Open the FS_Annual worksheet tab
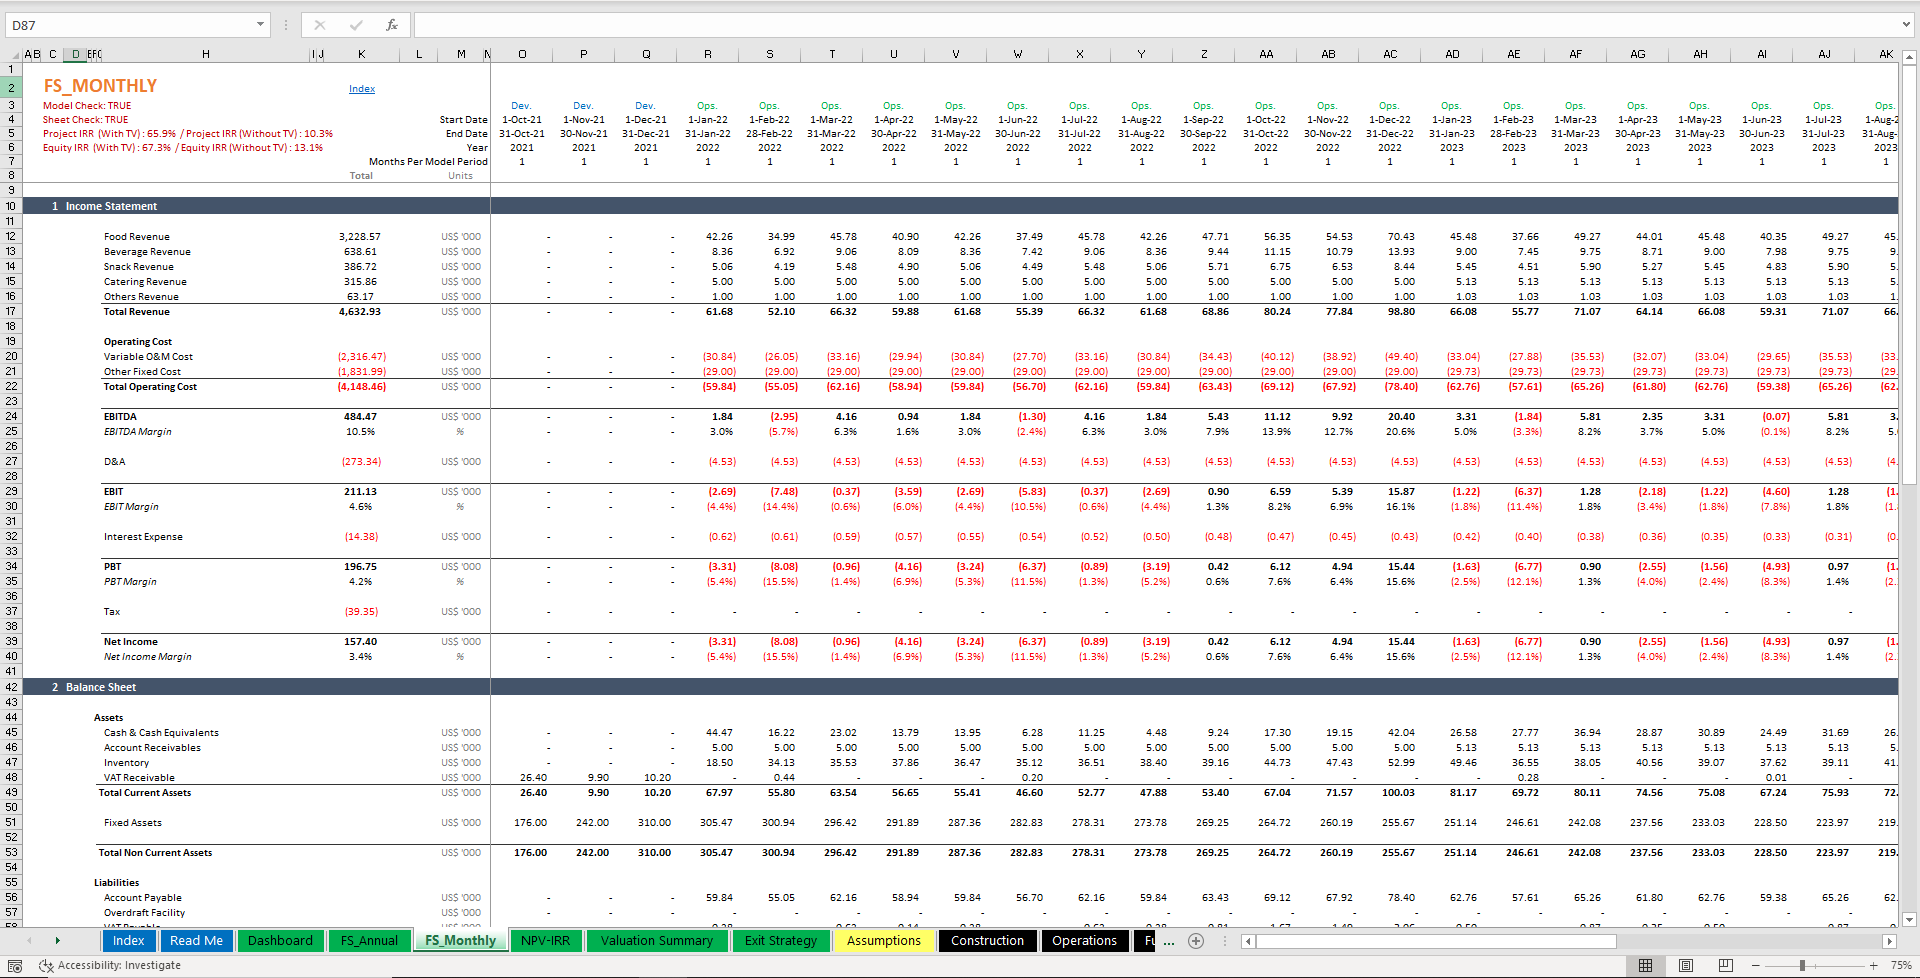The width and height of the screenshot is (1920, 978). [369, 940]
